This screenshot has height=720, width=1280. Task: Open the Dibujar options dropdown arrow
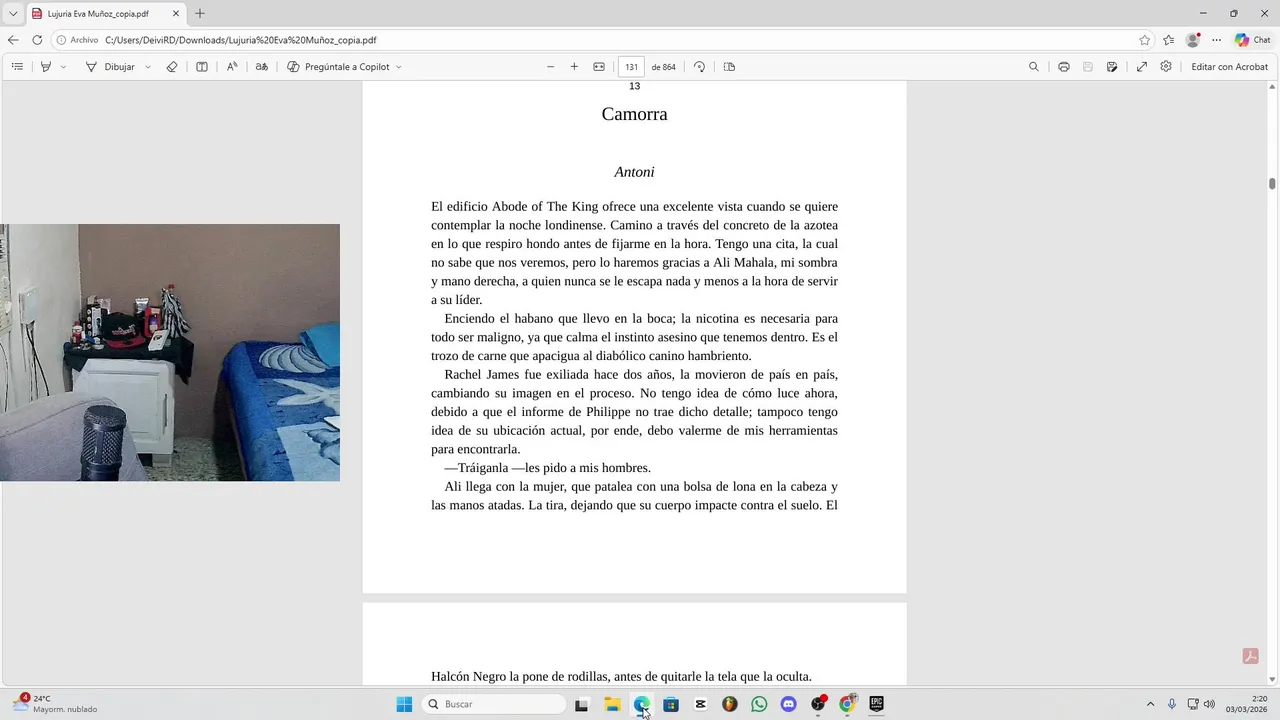point(148,67)
